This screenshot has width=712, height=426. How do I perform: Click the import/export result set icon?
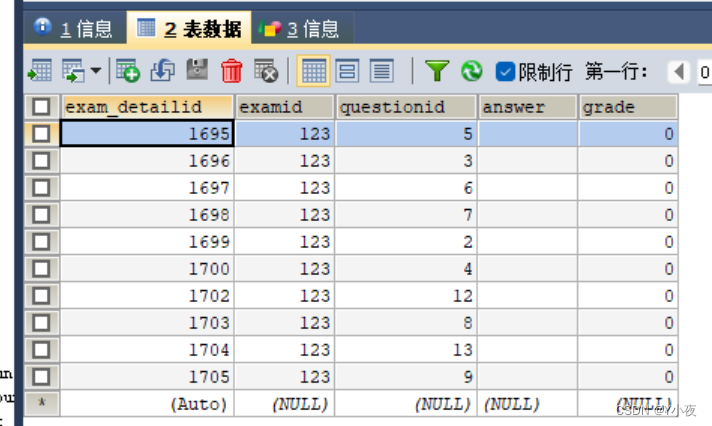coord(73,71)
